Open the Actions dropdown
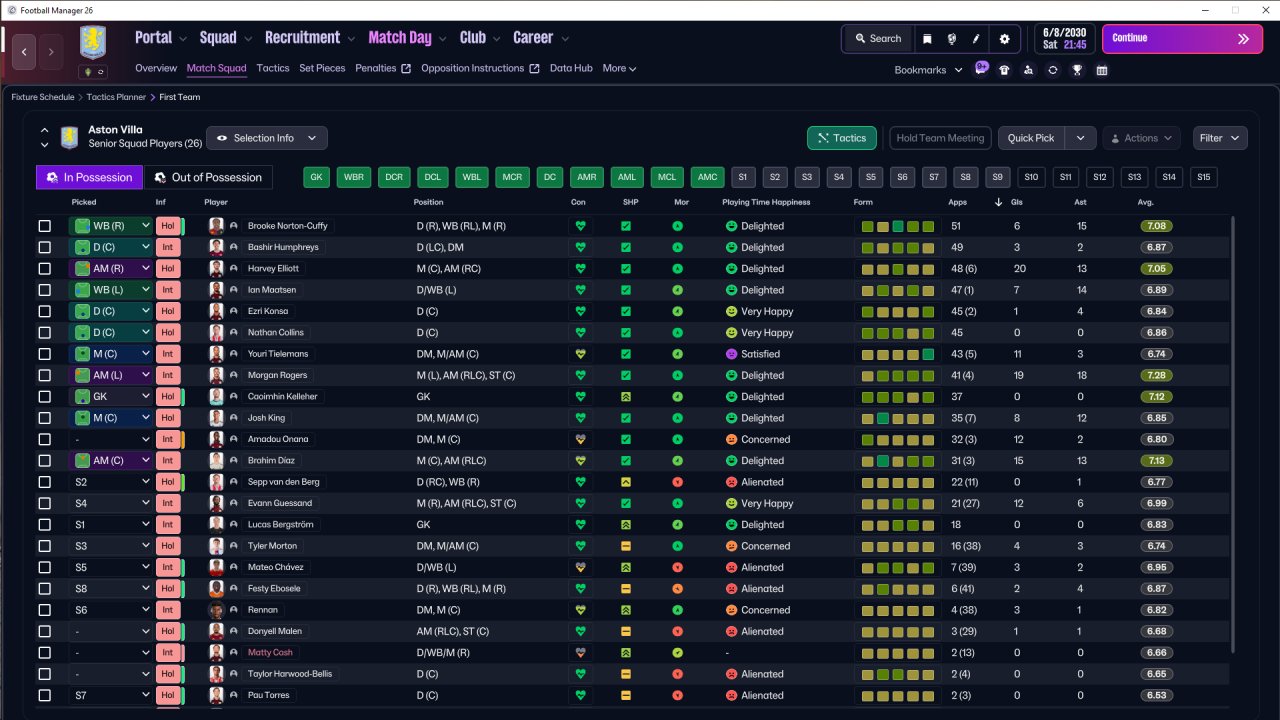This screenshot has width=1280, height=720. 1141,138
